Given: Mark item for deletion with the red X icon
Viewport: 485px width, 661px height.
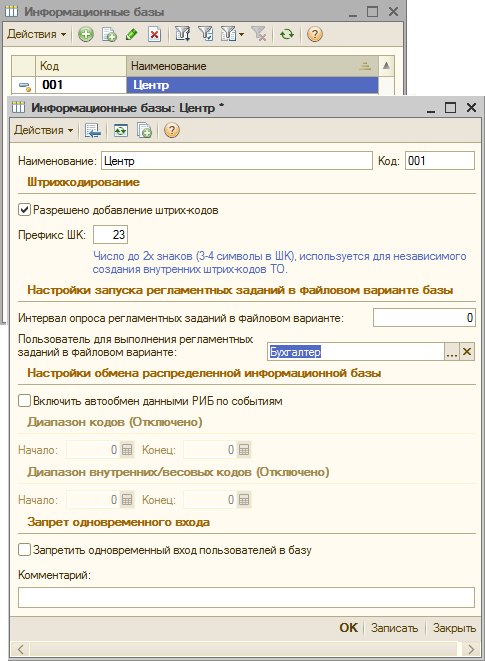Looking at the screenshot, I should (154, 34).
